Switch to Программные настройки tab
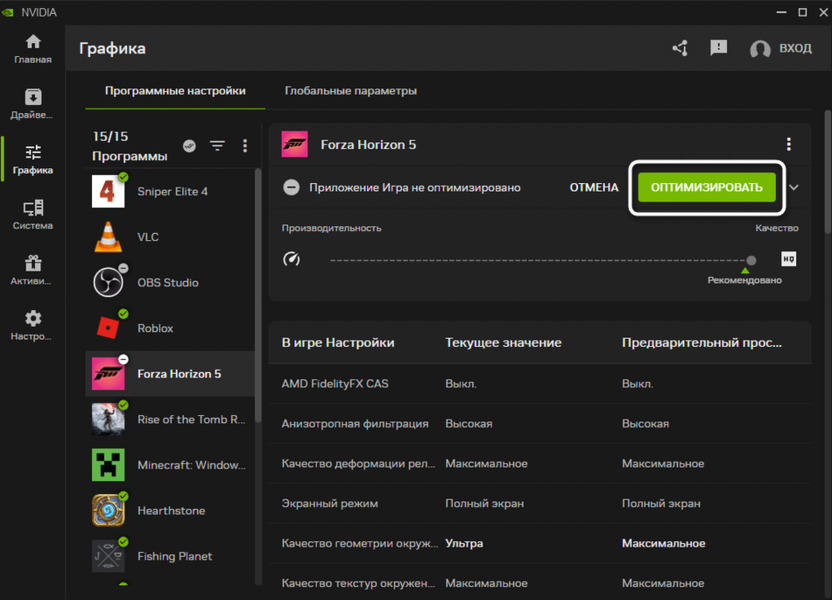The width and height of the screenshot is (832, 600). pos(175,91)
